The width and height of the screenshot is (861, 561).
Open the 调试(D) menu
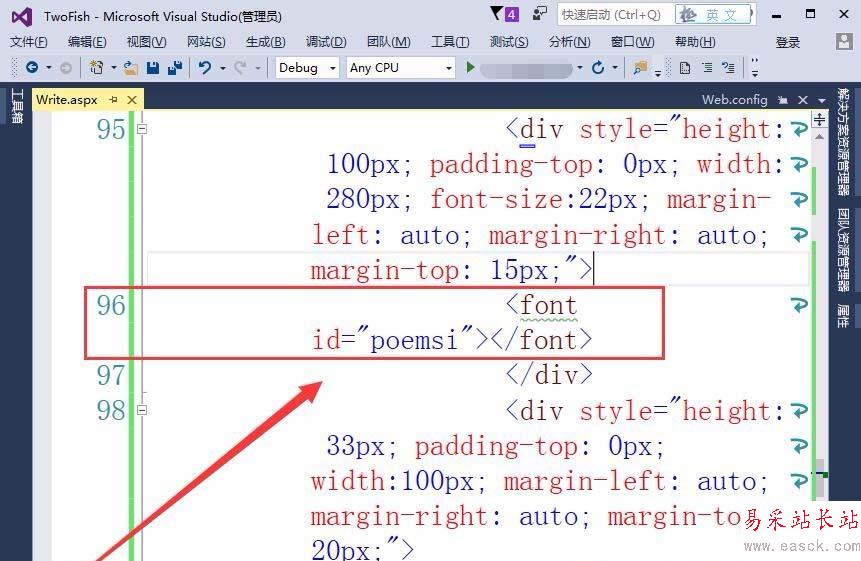pyautogui.click(x=326, y=42)
